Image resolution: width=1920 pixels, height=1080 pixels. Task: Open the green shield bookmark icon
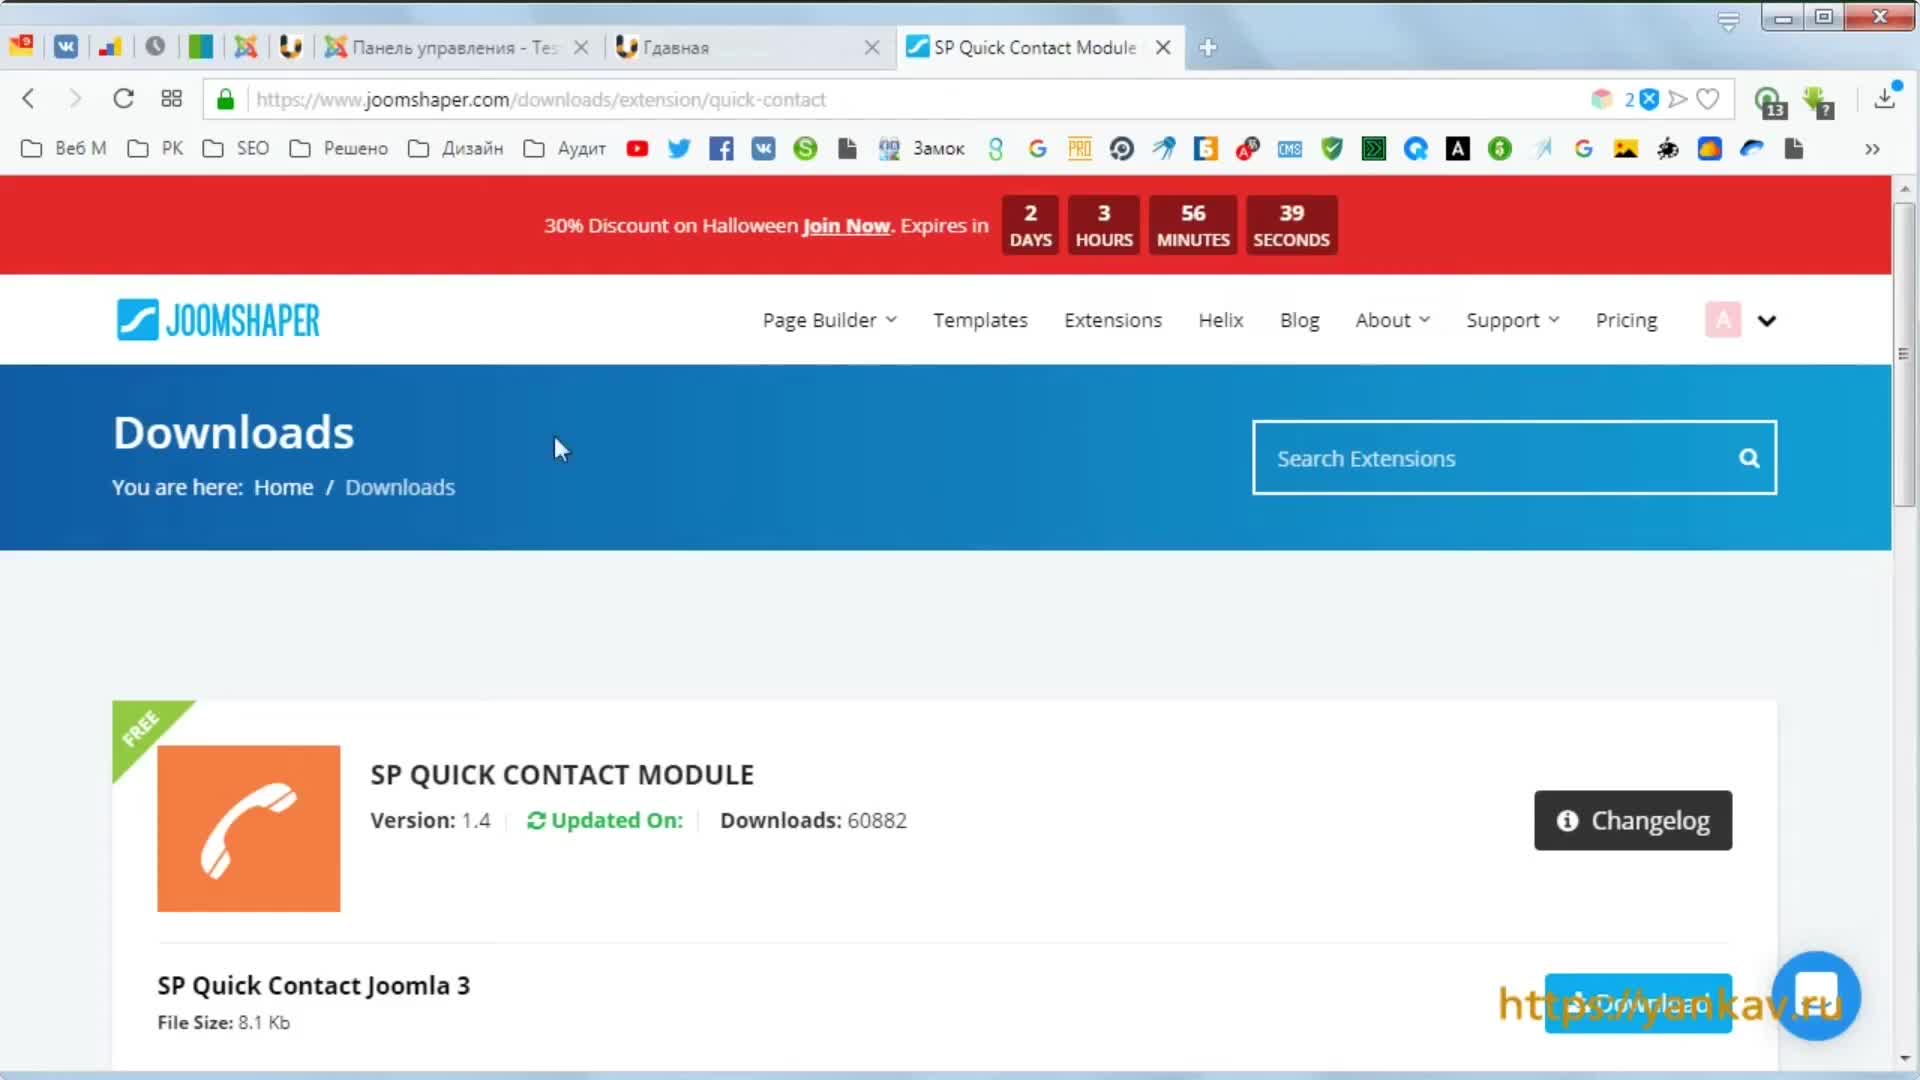(1332, 149)
